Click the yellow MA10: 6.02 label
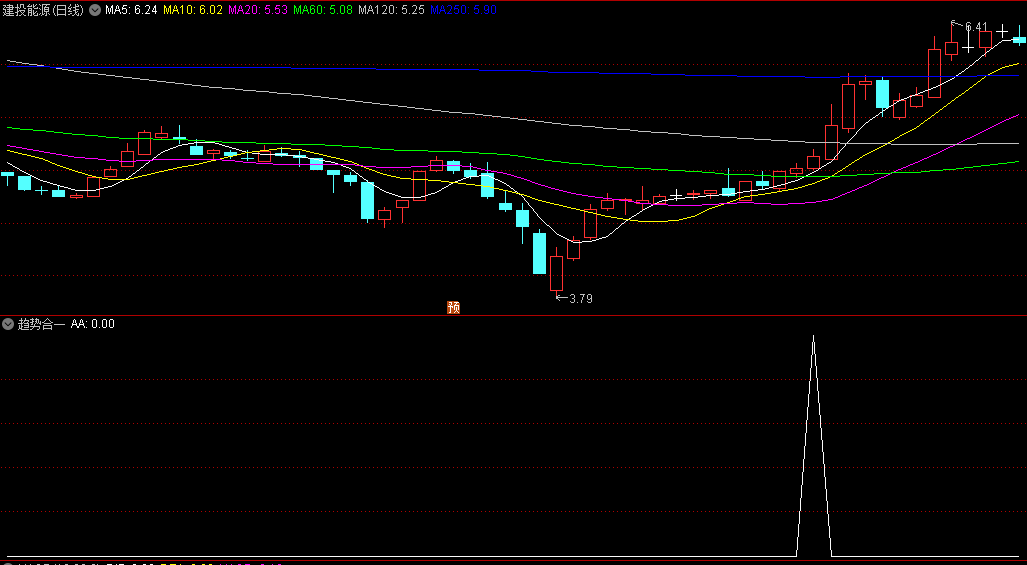This screenshot has width=1027, height=565. click(193, 10)
